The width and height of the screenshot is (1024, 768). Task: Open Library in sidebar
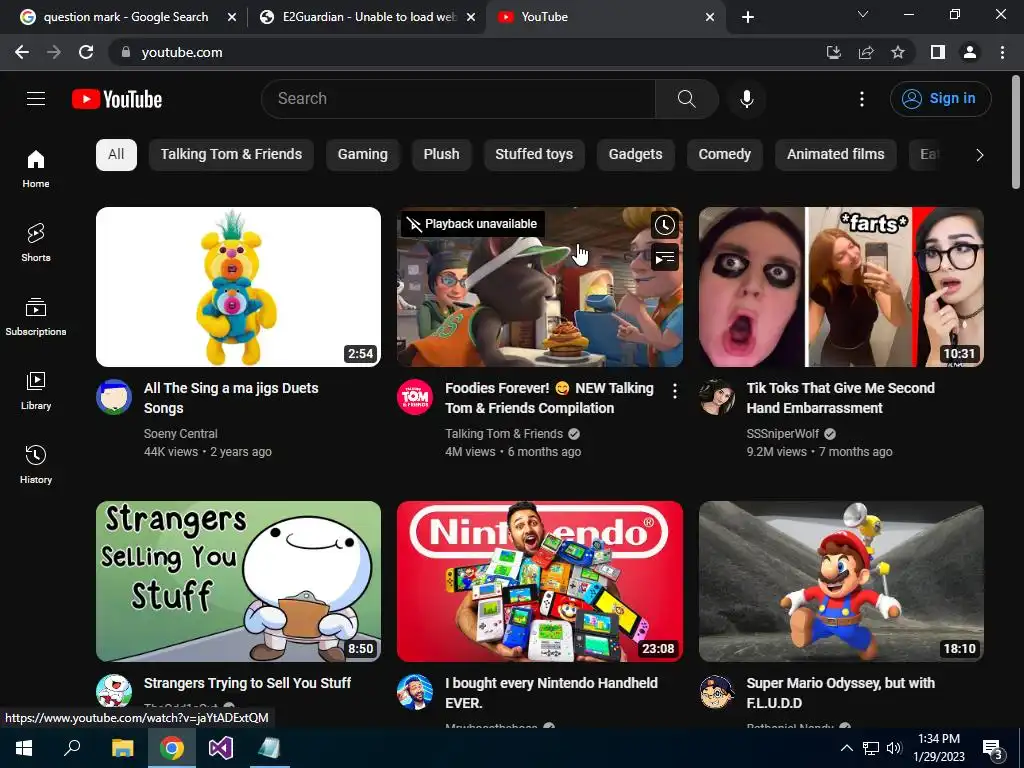coord(36,391)
